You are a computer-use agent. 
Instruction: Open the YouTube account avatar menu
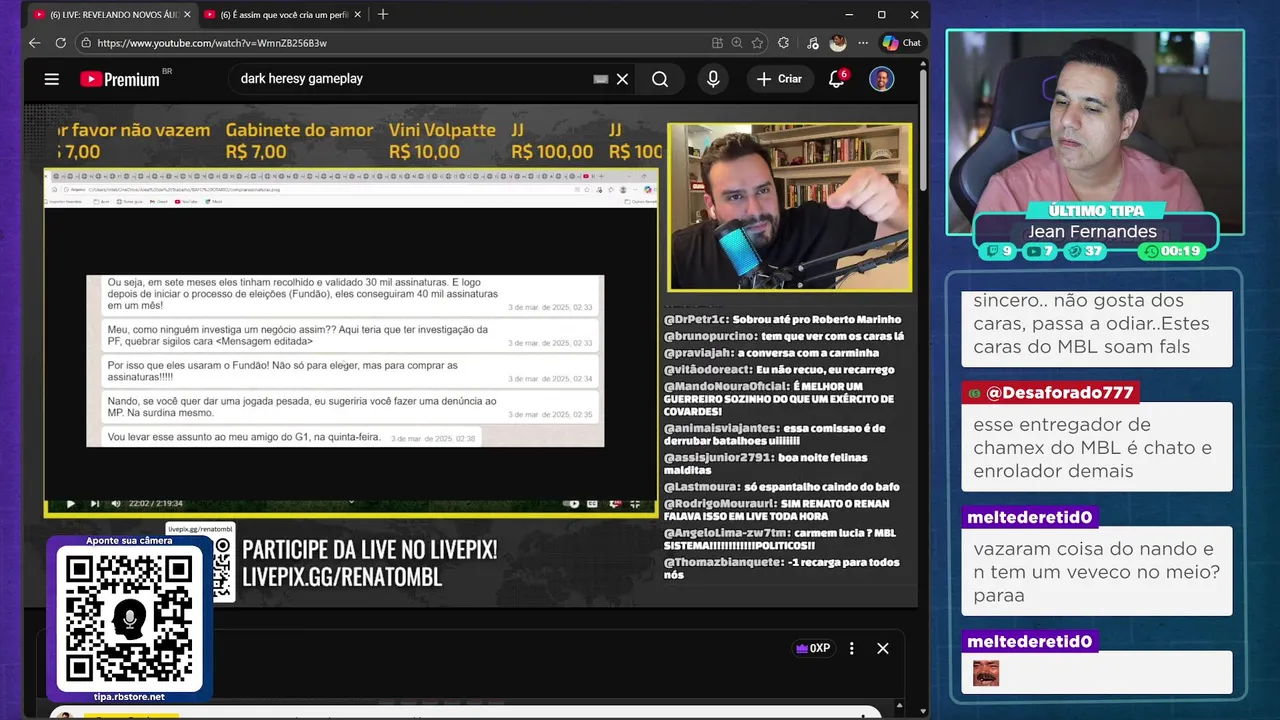click(x=881, y=79)
